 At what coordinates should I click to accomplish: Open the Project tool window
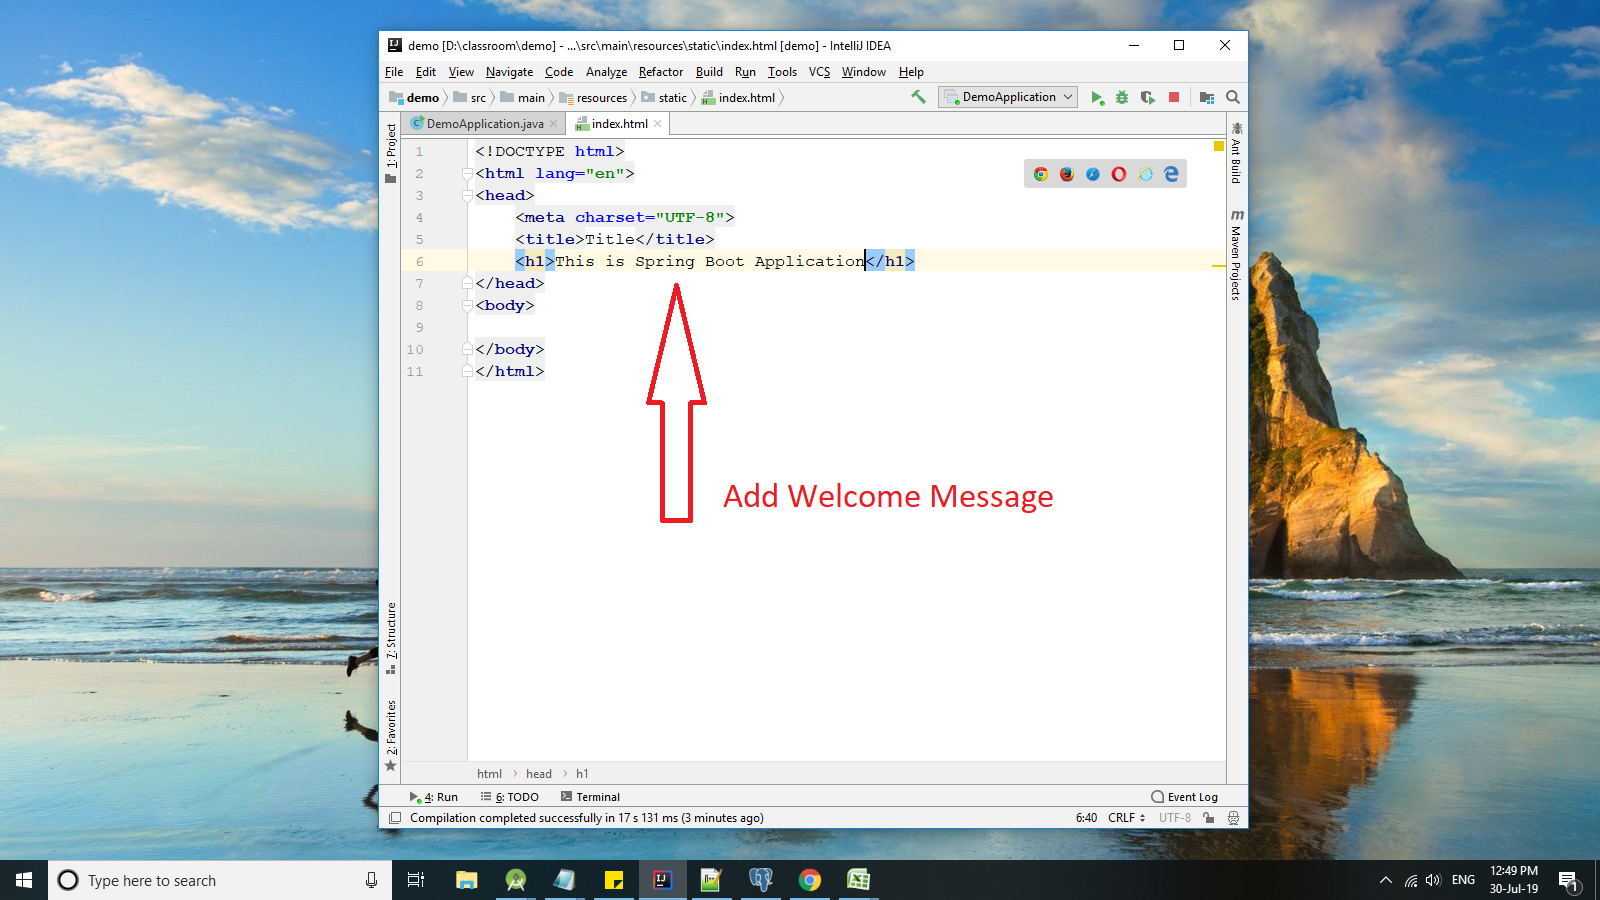pos(391,152)
